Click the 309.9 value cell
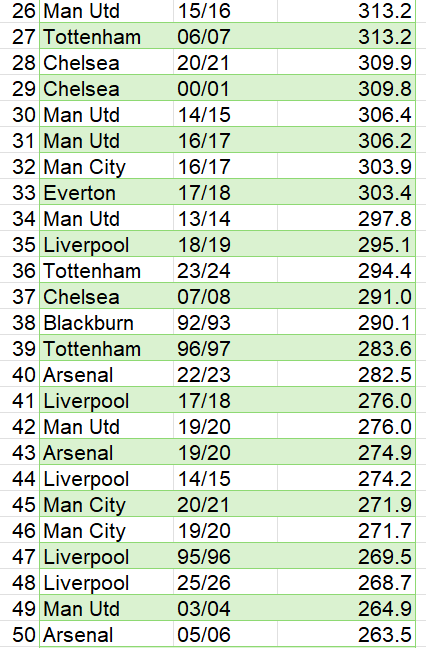 346,62
